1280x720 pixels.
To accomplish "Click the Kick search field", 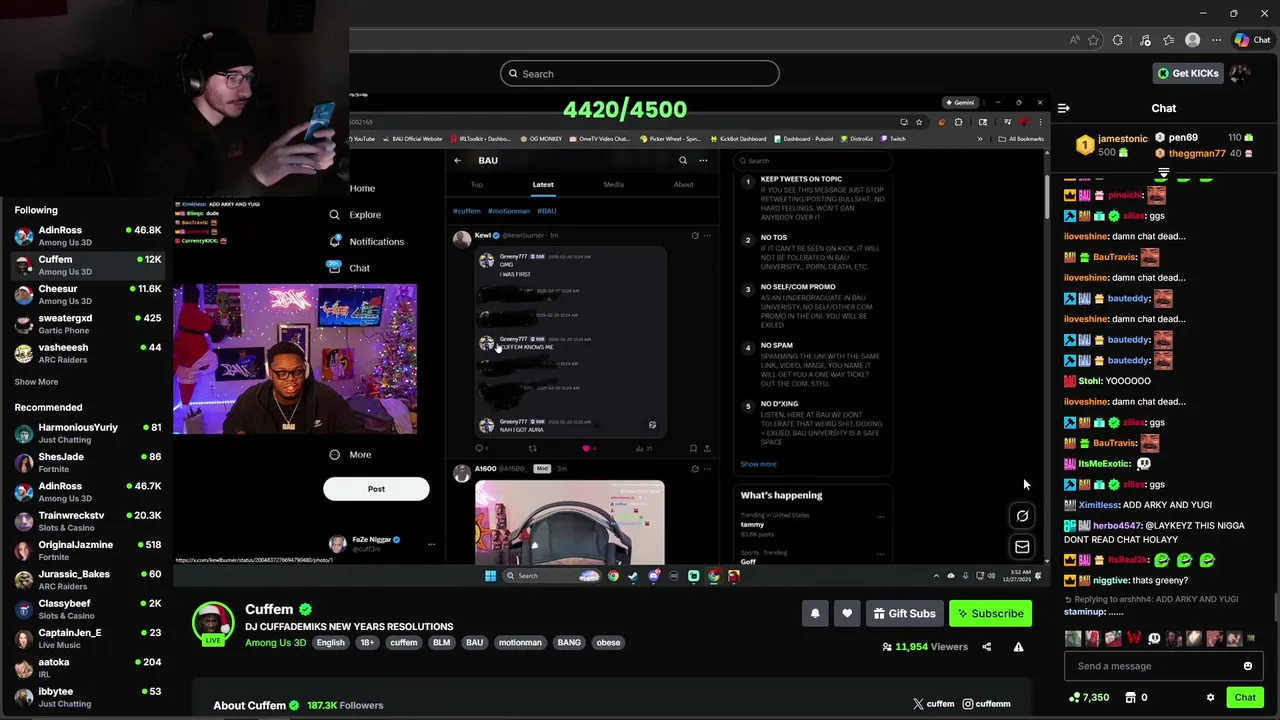I will tap(640, 73).
